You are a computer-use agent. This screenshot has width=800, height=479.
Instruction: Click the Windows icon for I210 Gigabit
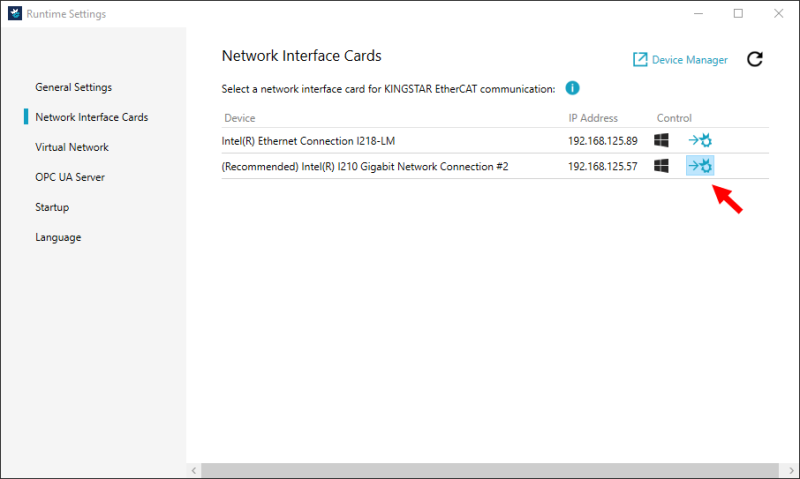click(662, 166)
